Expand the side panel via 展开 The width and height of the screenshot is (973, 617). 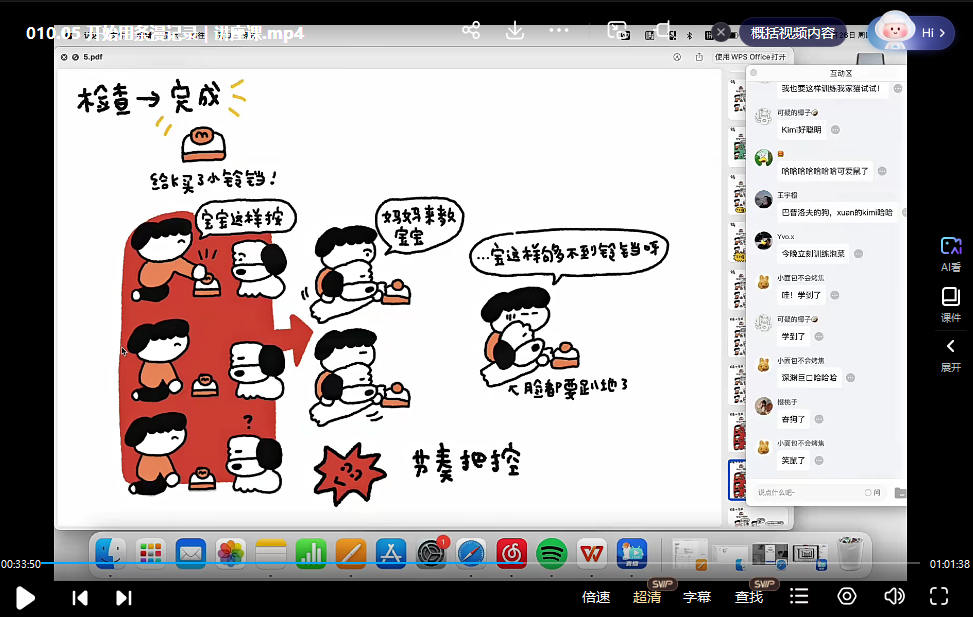click(950, 354)
